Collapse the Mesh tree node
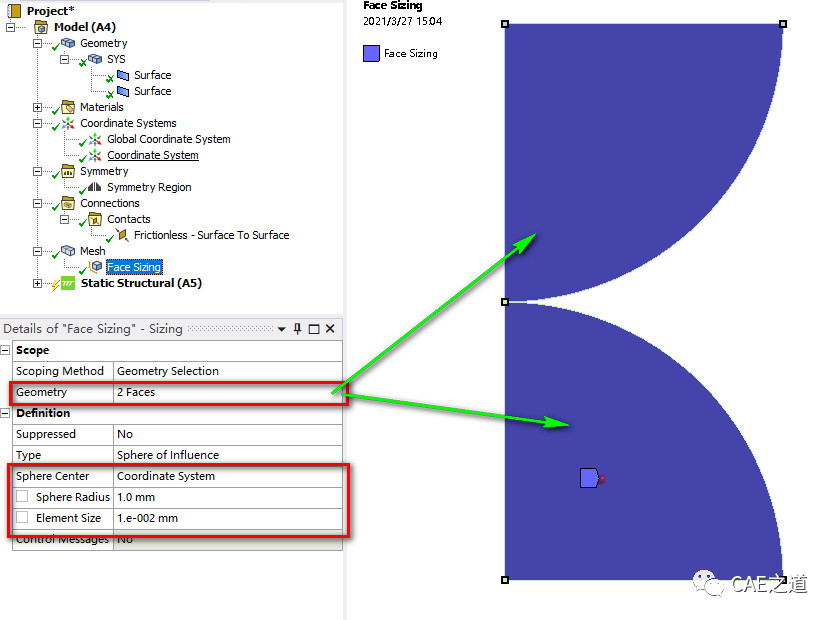Viewport: 834px width, 620px height. point(37,251)
